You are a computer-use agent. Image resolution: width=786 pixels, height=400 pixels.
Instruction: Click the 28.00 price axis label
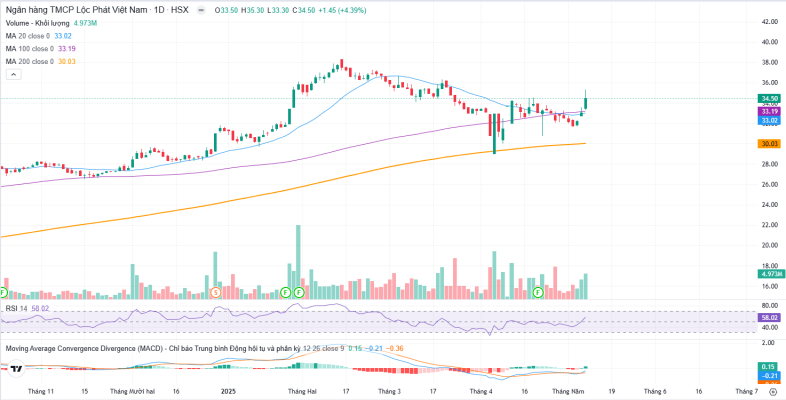click(769, 164)
